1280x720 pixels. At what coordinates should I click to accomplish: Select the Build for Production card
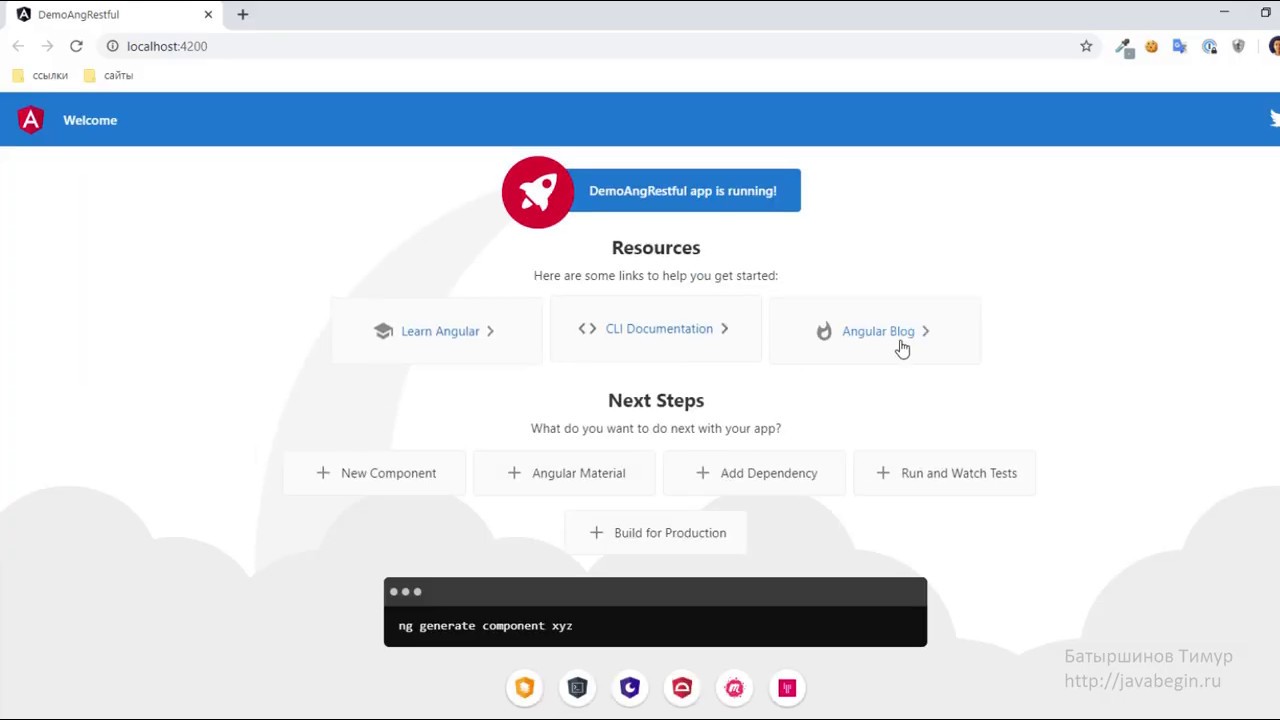tap(656, 533)
